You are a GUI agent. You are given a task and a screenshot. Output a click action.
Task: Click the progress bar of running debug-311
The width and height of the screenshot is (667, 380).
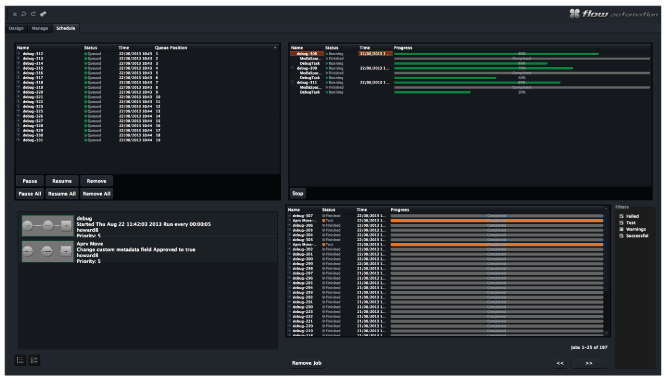click(522, 83)
